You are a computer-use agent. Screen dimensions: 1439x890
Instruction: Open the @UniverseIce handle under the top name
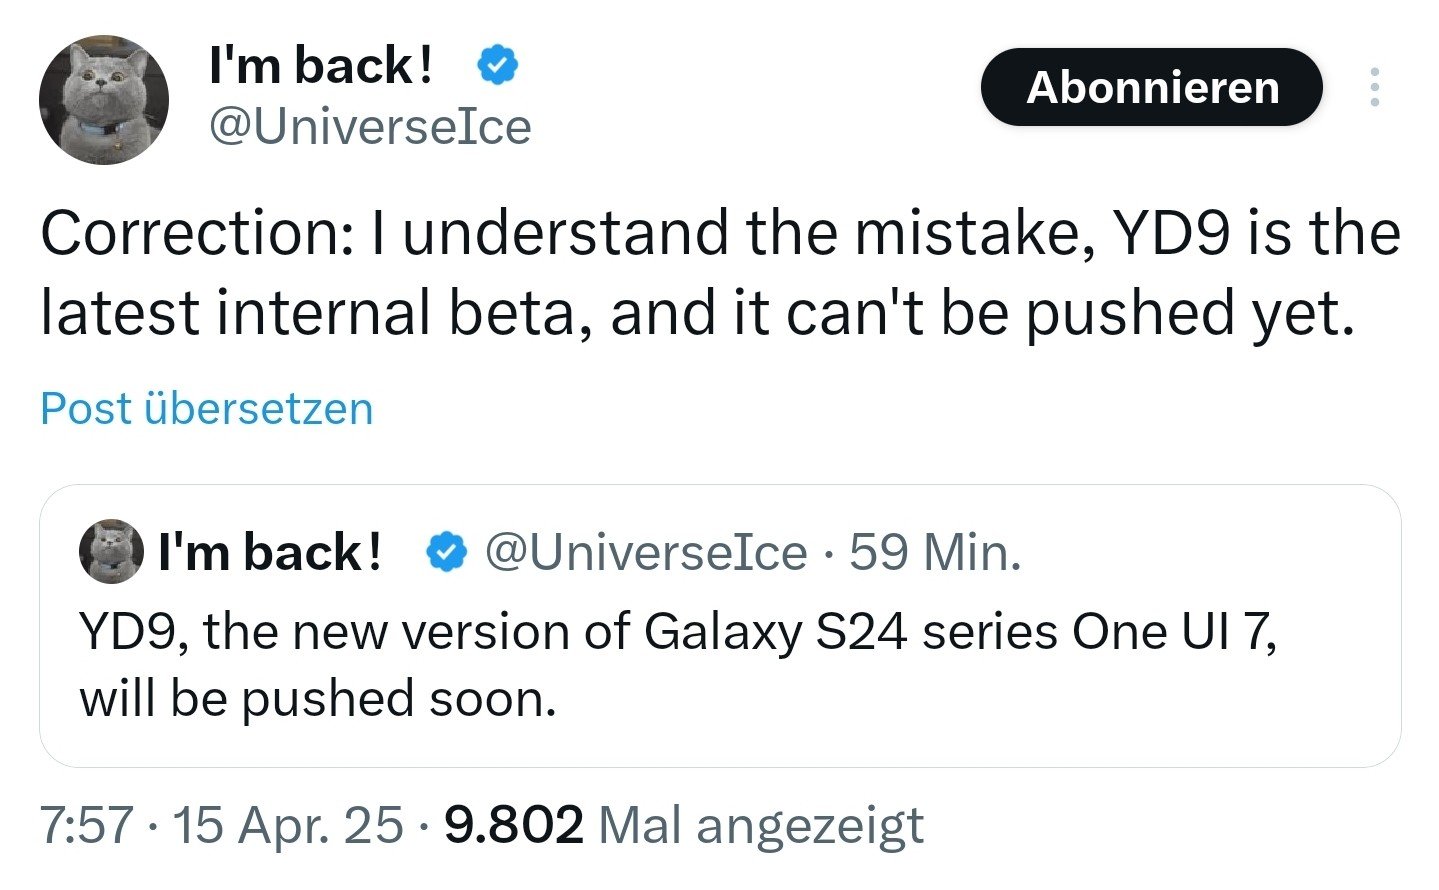pos(369,127)
